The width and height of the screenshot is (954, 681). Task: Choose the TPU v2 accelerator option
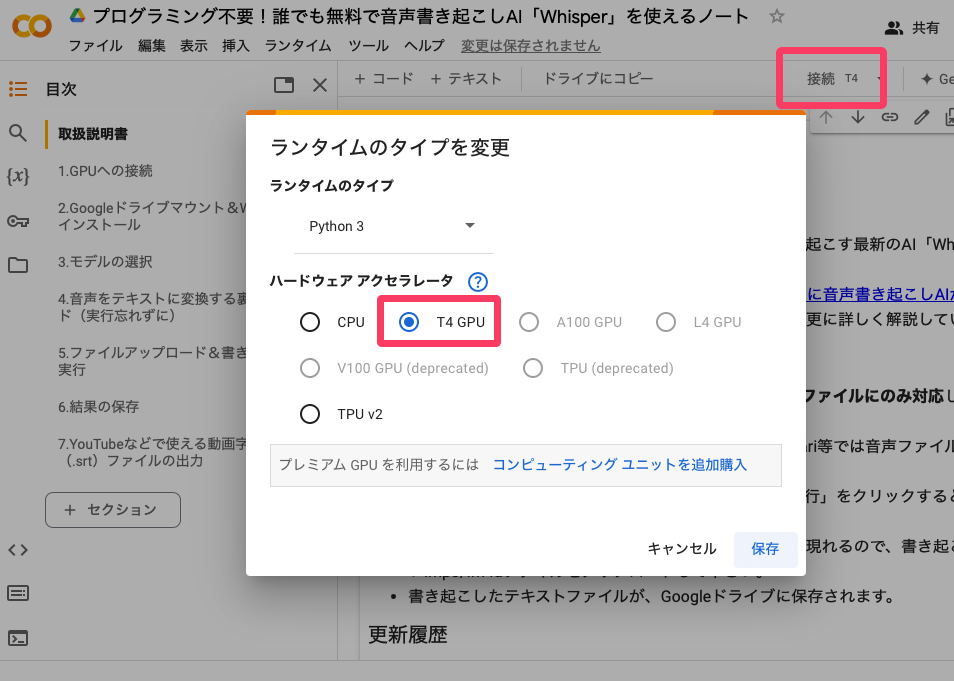point(310,414)
